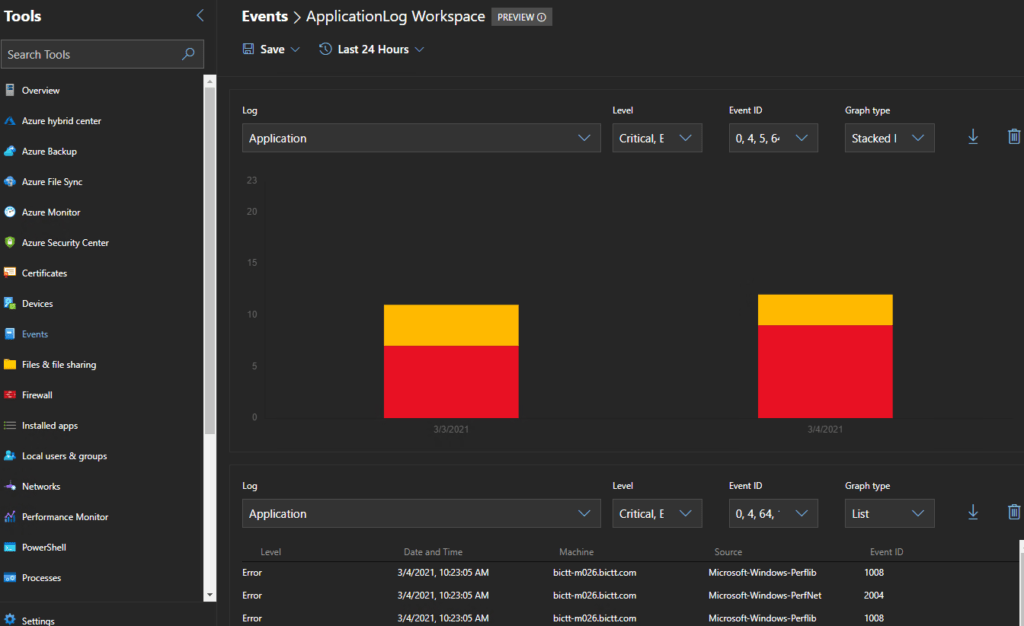Sort by Source column header

click(728, 552)
